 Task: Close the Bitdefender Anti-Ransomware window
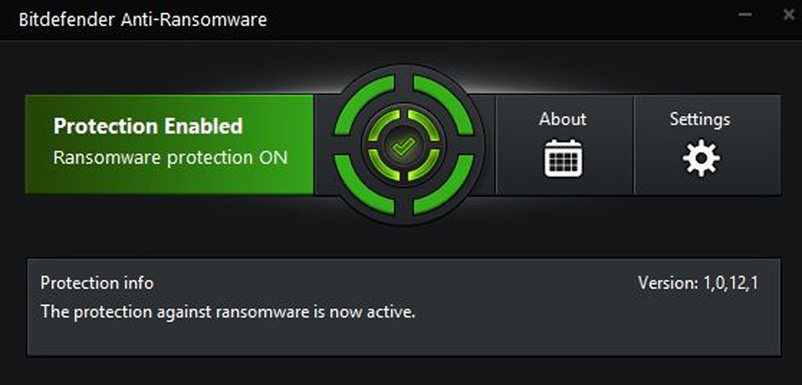(x=789, y=15)
